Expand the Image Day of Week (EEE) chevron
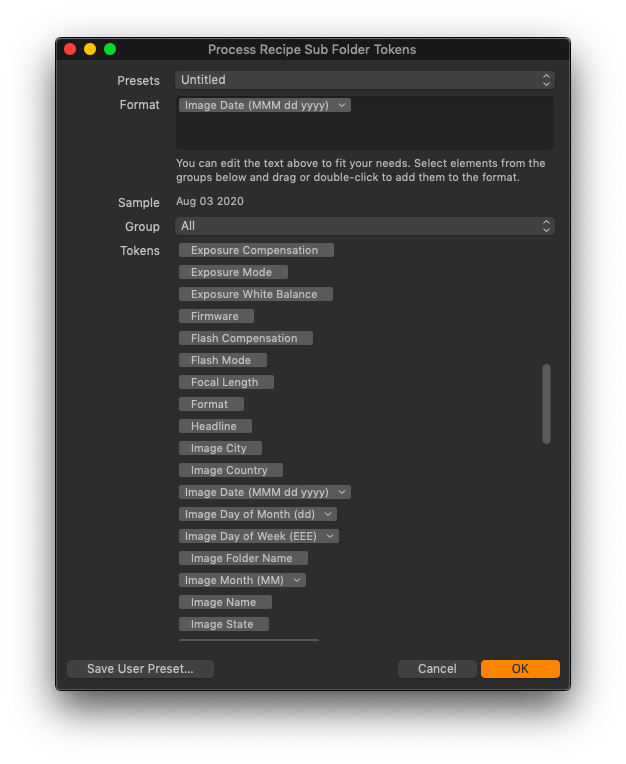Viewport: 626px width, 764px height. point(330,536)
